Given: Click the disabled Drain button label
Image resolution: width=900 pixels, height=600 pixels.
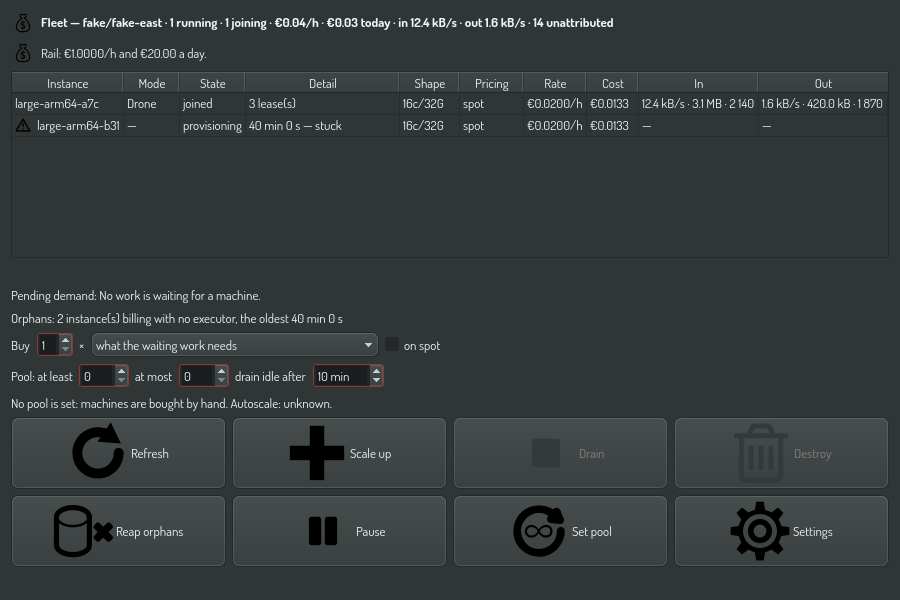Looking at the screenshot, I should click(x=591, y=454).
